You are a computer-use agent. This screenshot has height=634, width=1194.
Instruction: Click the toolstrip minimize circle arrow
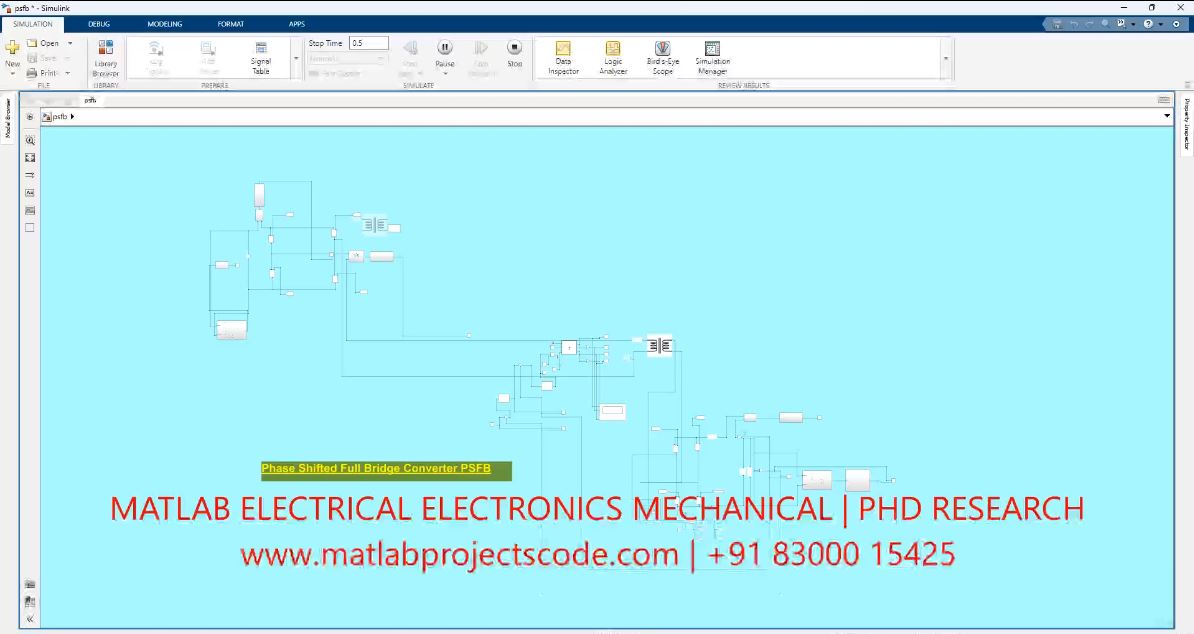1176,24
